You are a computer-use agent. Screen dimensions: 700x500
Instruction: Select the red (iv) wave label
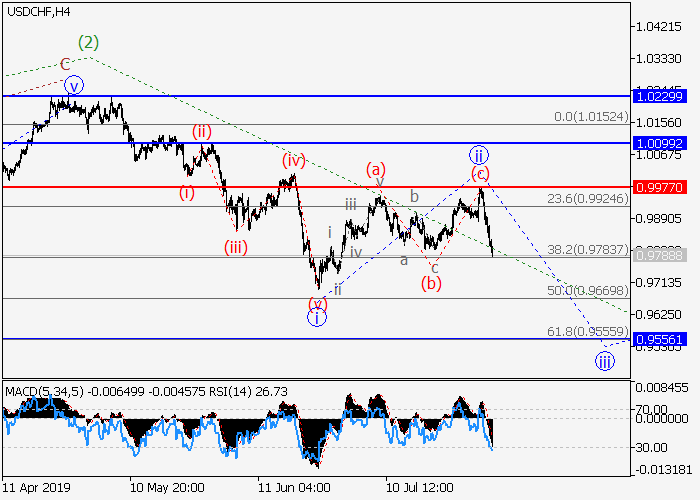(x=293, y=160)
